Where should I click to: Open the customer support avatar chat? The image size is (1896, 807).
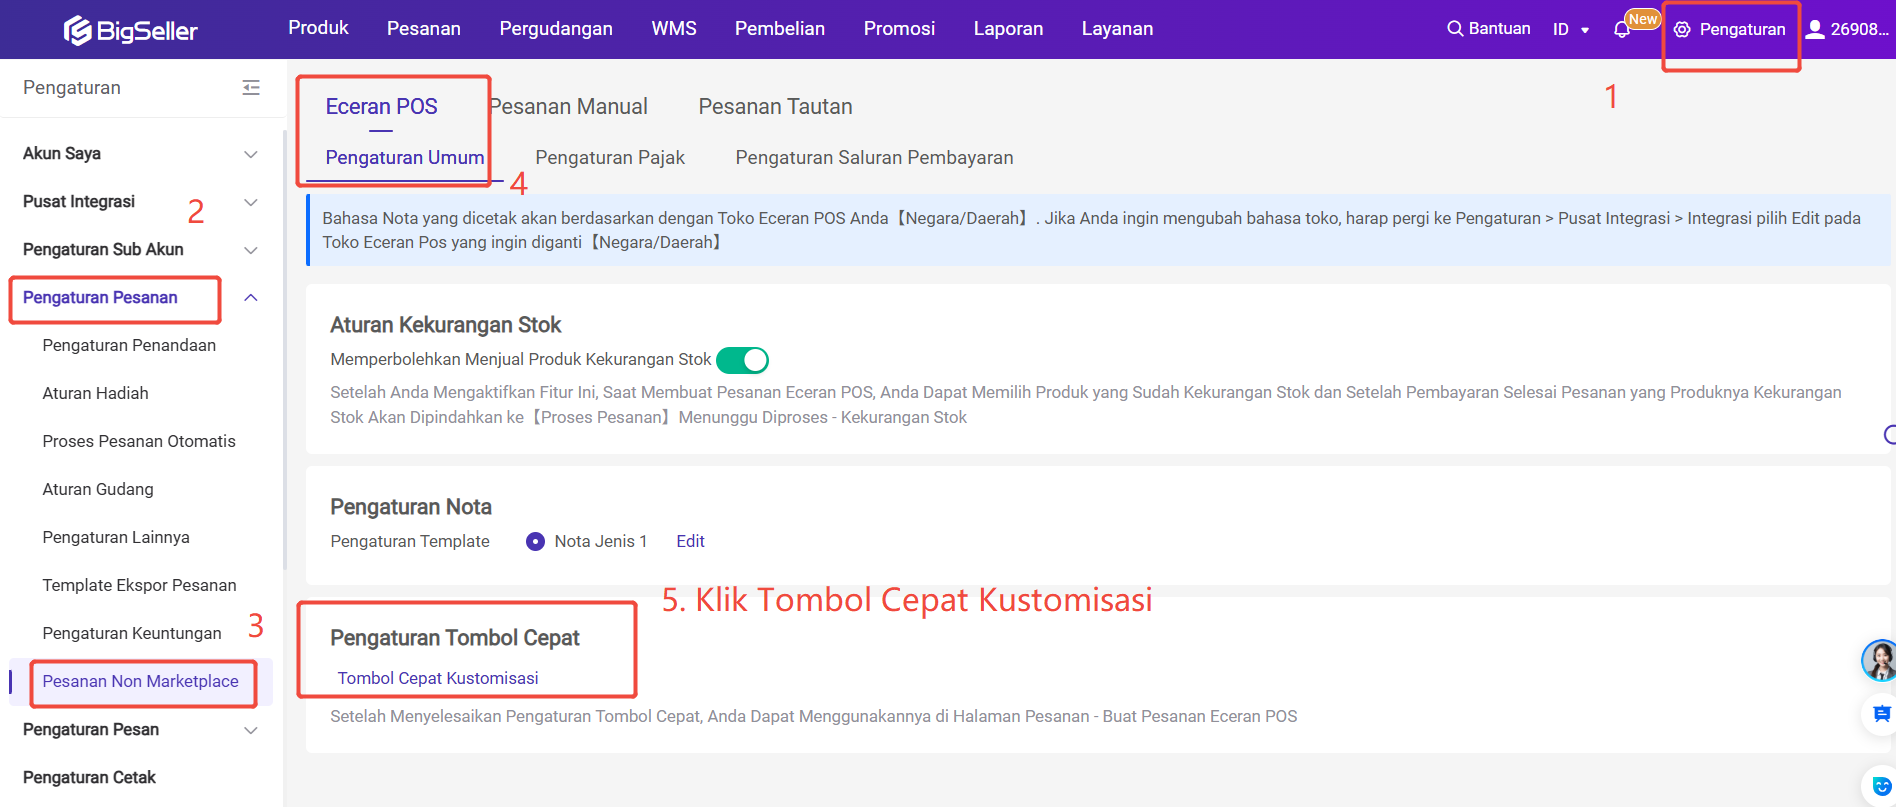tap(1879, 660)
